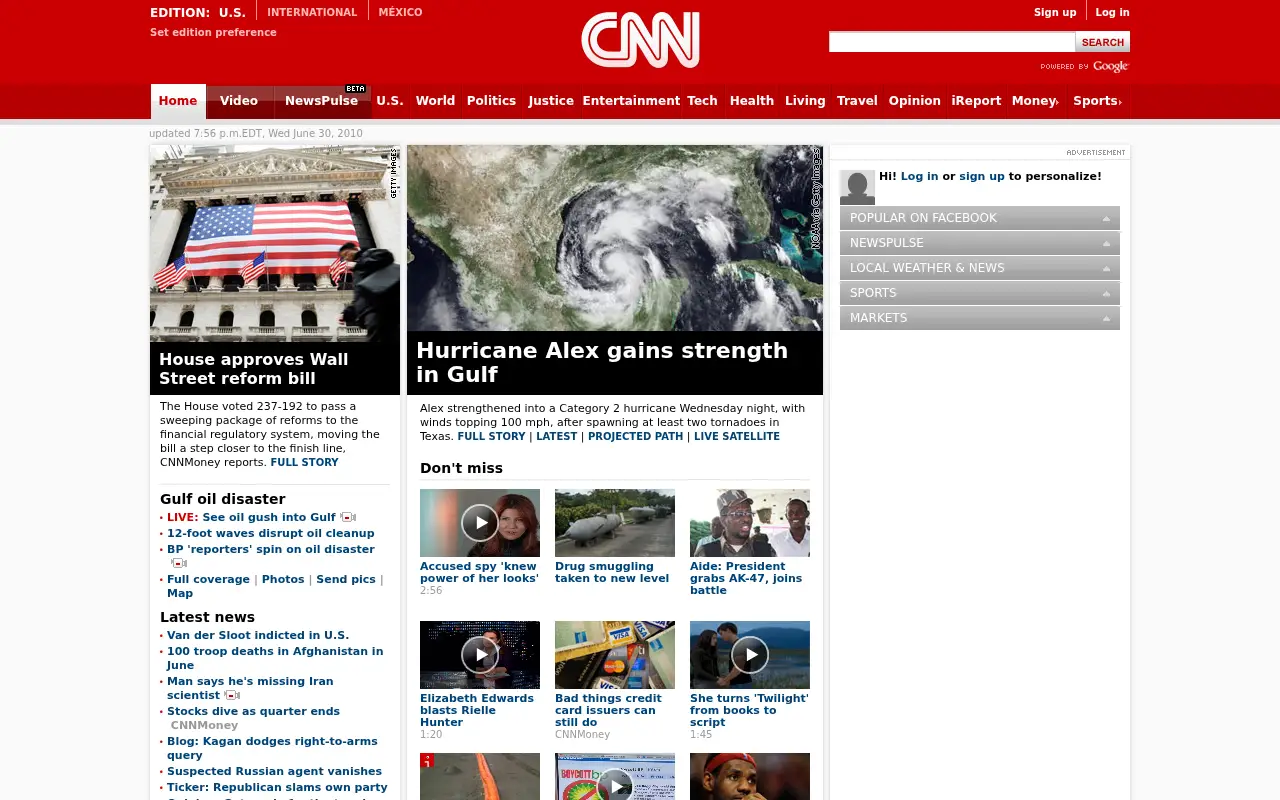Expand the NewsPulse sidebar panel

point(980,243)
